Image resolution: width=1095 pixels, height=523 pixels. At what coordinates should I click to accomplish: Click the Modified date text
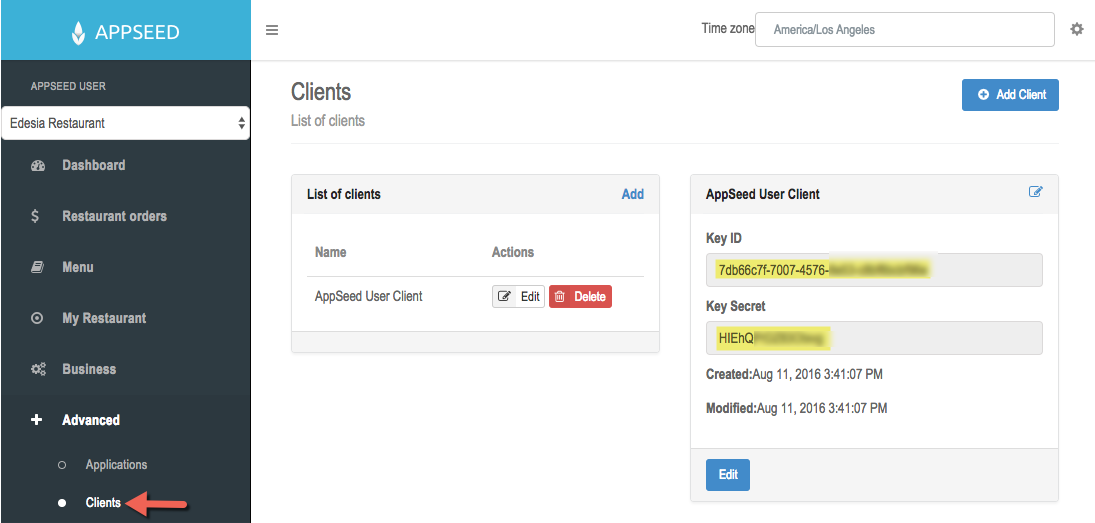(797, 408)
